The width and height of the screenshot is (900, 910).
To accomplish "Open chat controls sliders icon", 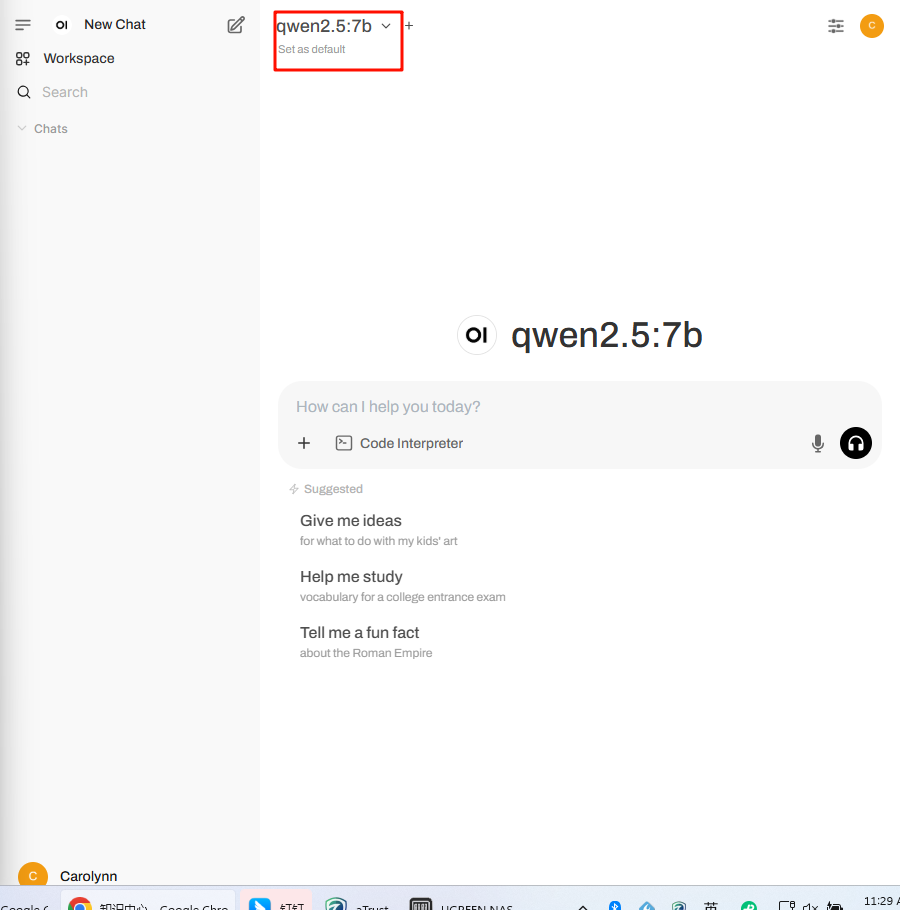I will [x=836, y=26].
